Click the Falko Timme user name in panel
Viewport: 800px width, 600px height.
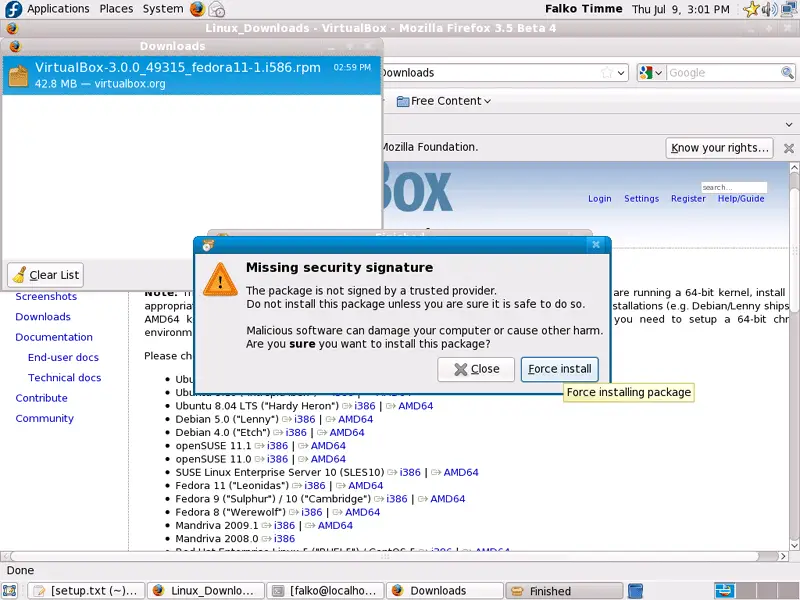tap(584, 9)
